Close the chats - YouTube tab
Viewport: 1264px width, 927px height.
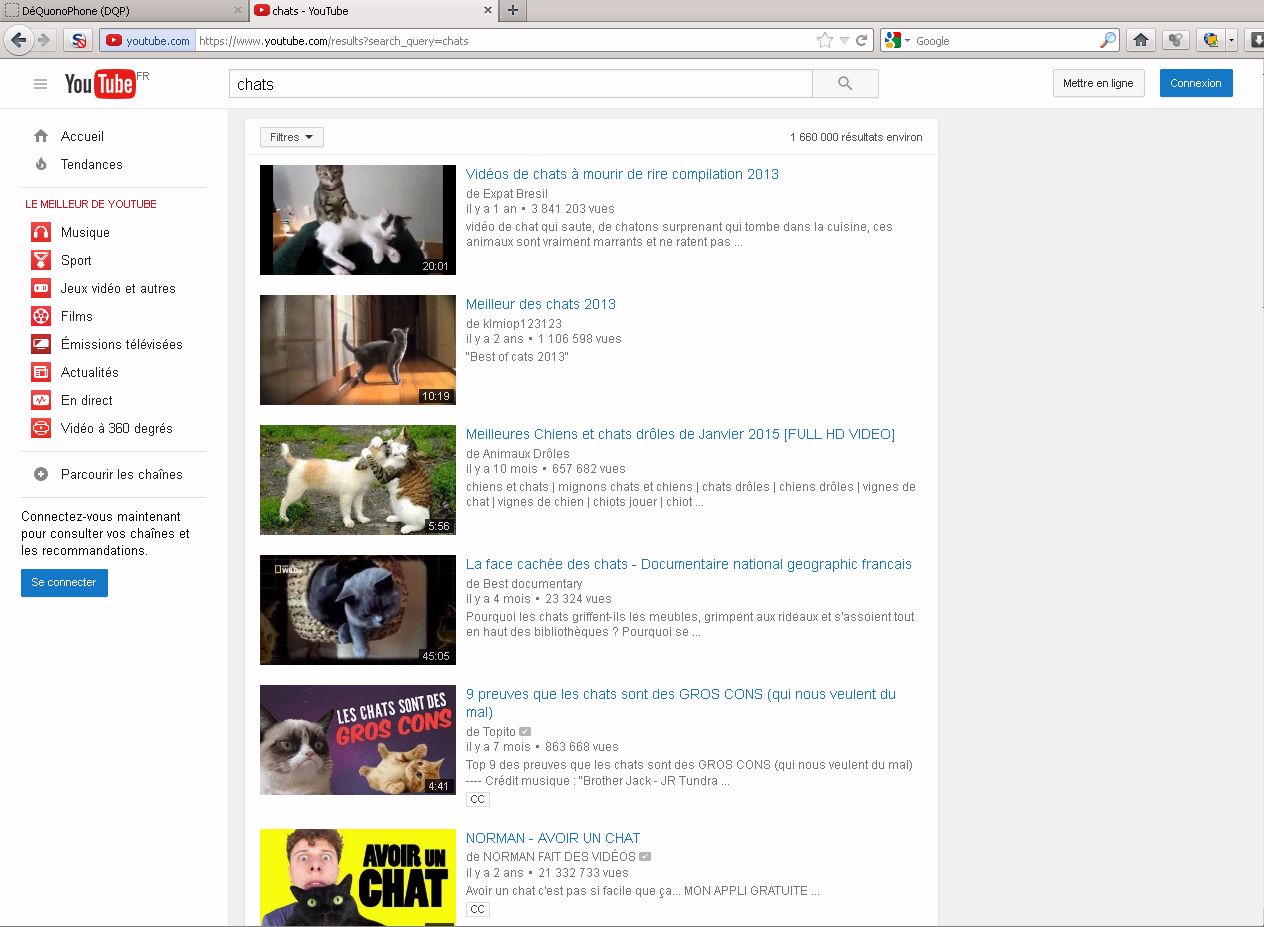pos(488,10)
